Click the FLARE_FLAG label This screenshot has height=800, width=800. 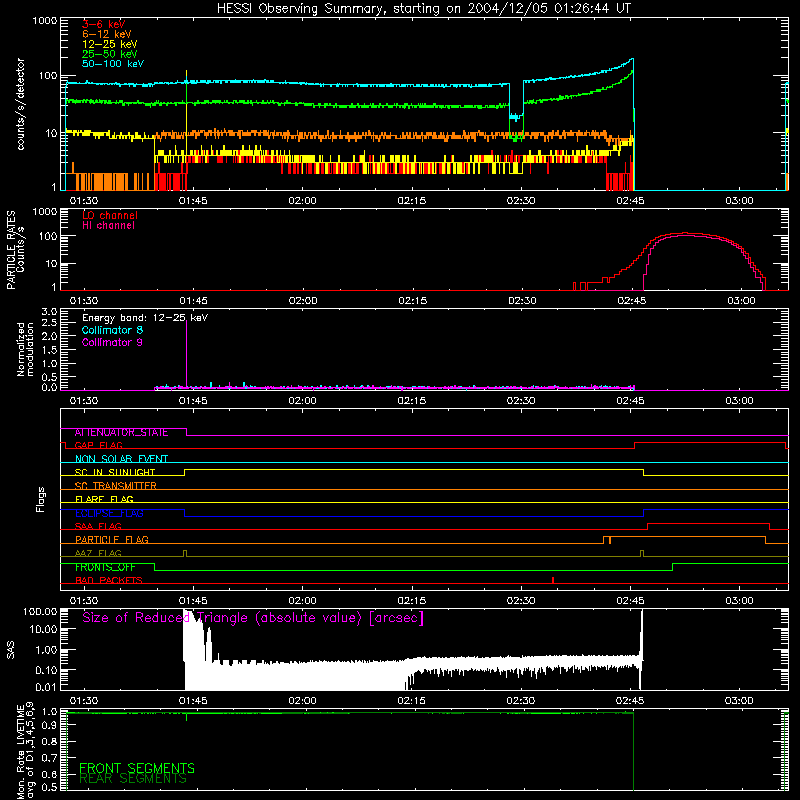pyautogui.click(x=104, y=499)
